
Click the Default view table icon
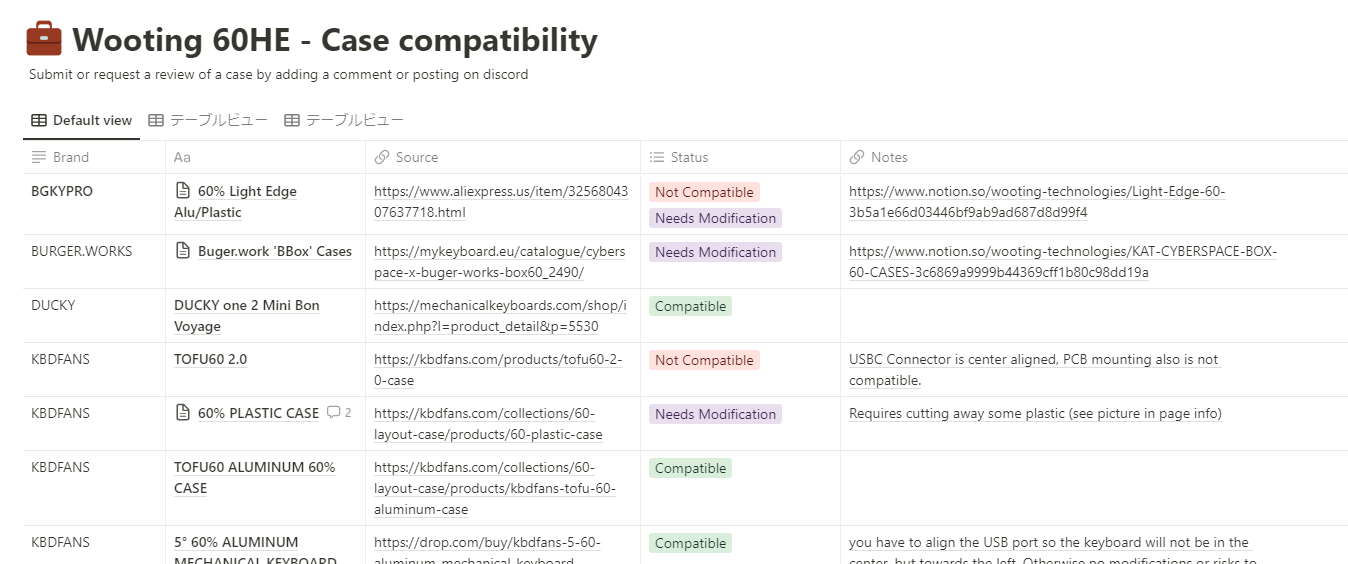[x=39, y=120]
